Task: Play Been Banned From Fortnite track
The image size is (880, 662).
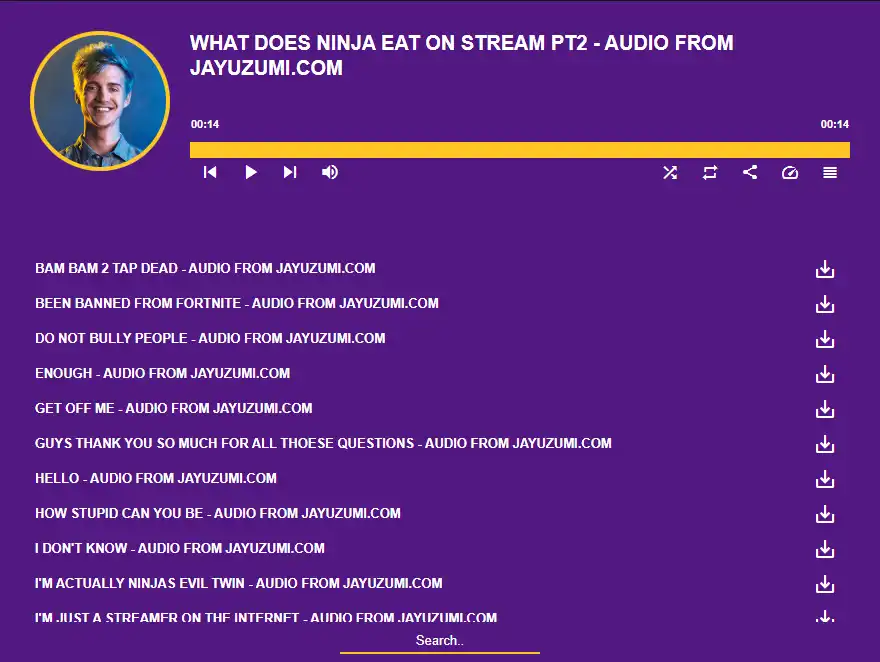Action: pyautogui.click(x=237, y=303)
